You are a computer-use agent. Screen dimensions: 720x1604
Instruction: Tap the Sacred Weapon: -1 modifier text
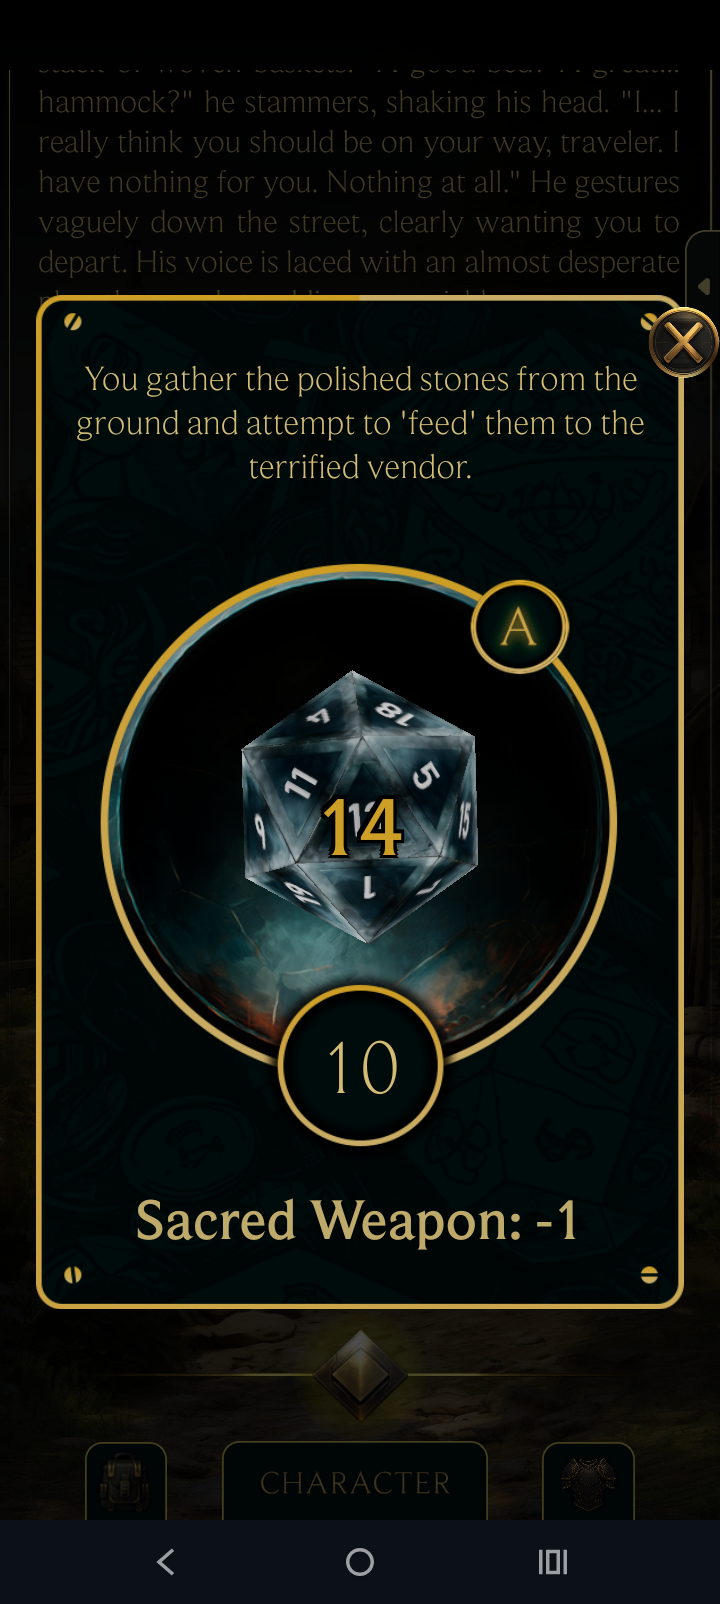(357, 1220)
